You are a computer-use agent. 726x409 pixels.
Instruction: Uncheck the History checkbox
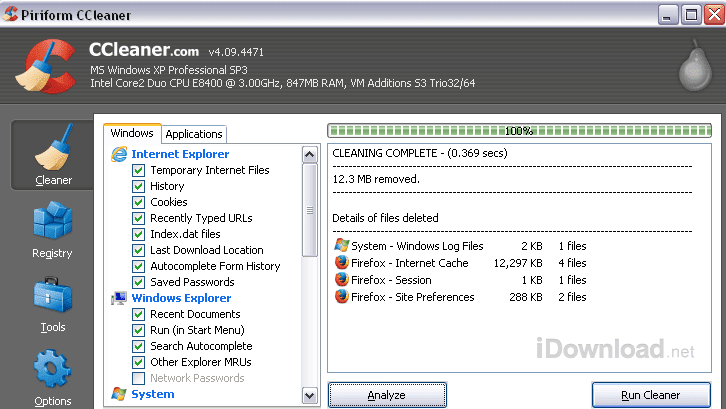[x=138, y=186]
